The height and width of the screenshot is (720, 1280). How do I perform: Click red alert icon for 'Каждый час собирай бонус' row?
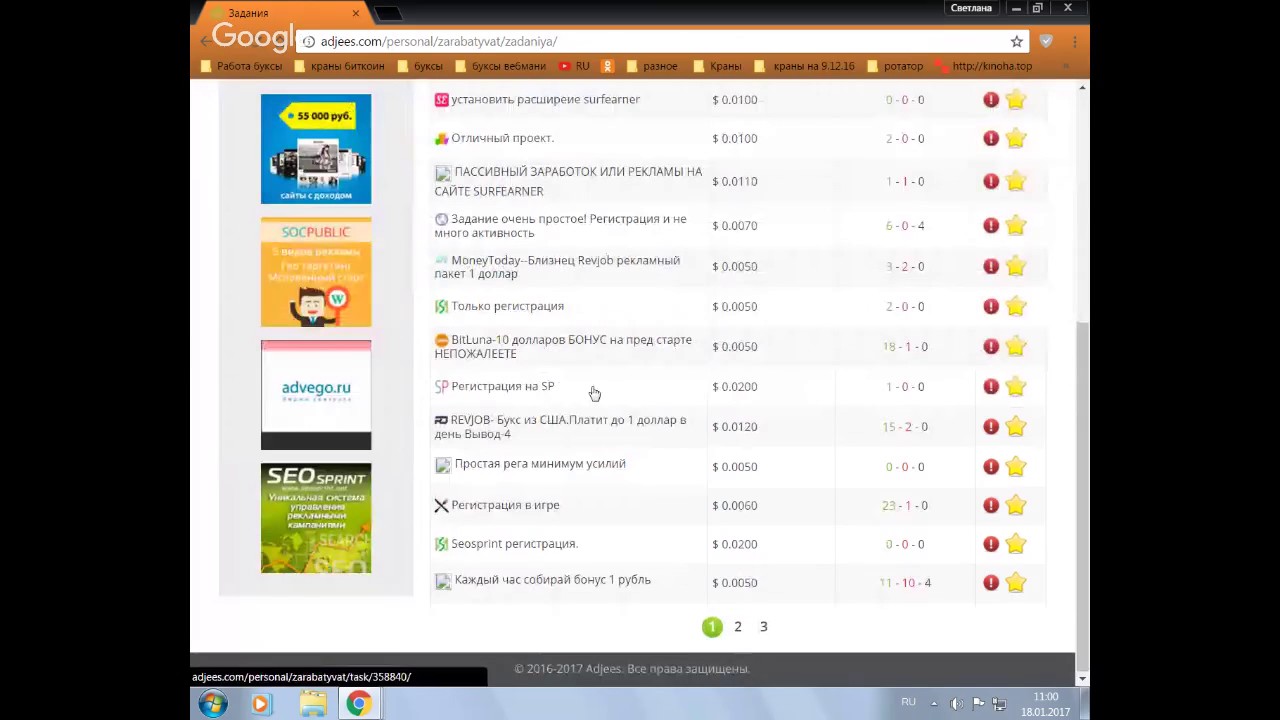[991, 583]
